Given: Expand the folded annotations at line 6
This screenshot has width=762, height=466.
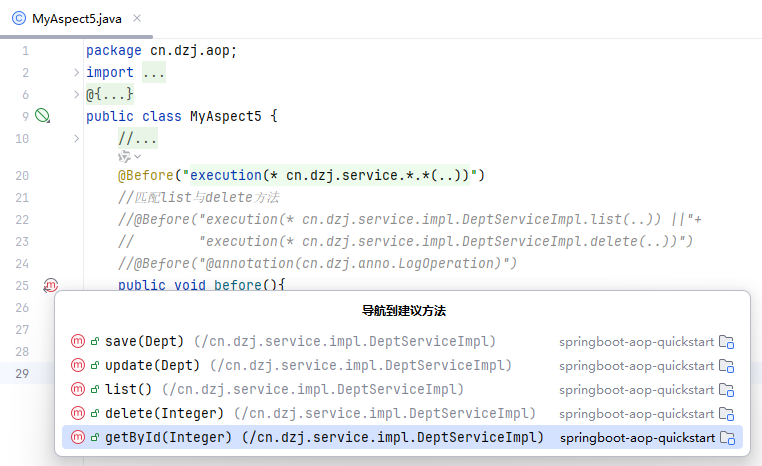Looking at the screenshot, I should tap(77, 94).
